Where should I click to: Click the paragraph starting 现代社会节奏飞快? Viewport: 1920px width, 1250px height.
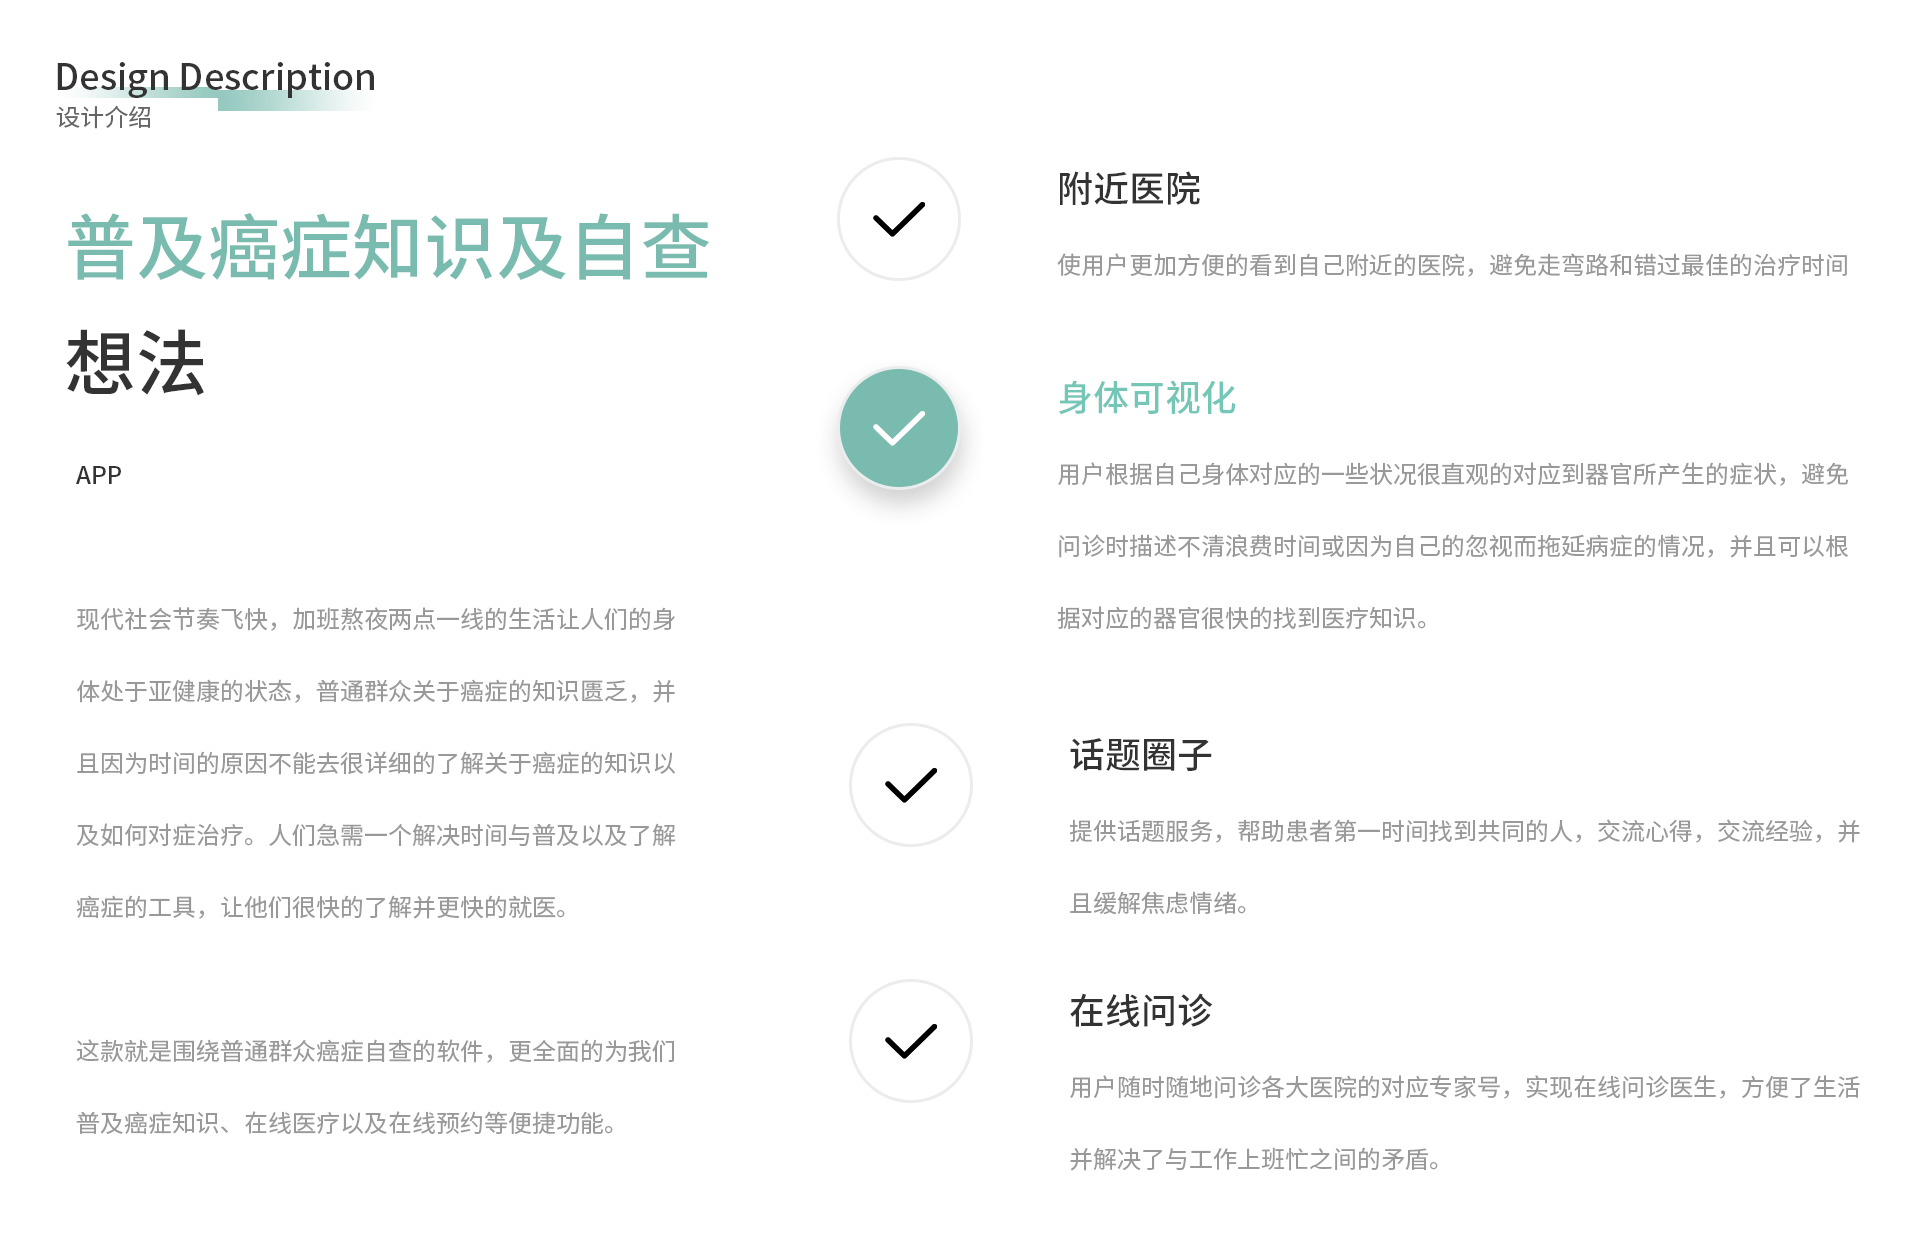pos(376,763)
